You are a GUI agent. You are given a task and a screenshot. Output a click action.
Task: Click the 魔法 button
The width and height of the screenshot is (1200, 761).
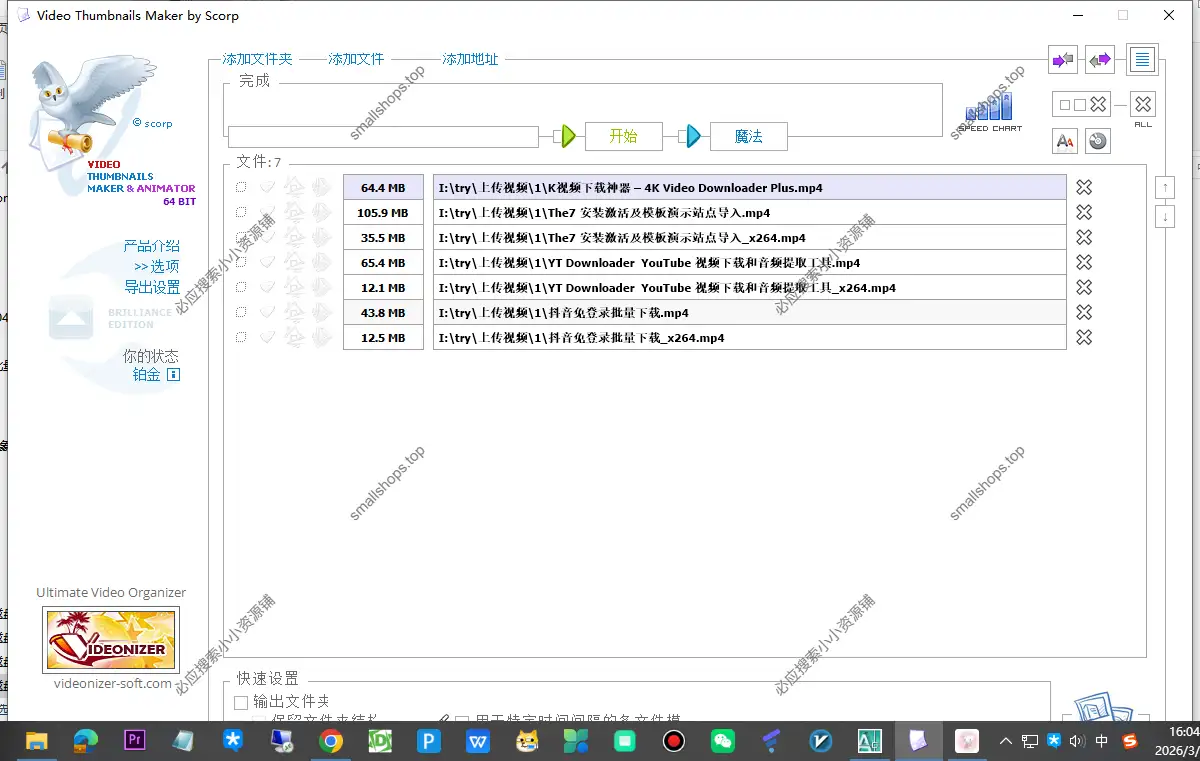click(x=748, y=136)
